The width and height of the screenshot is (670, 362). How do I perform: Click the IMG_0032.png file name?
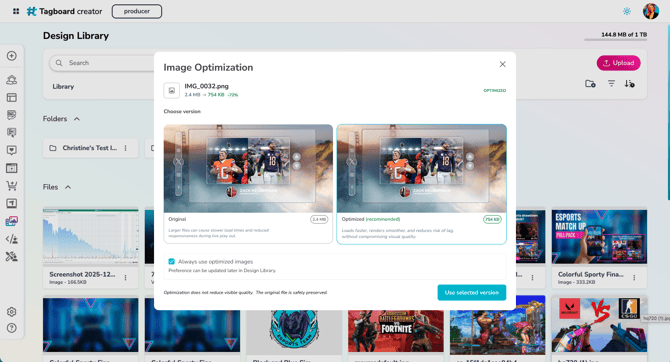point(206,86)
